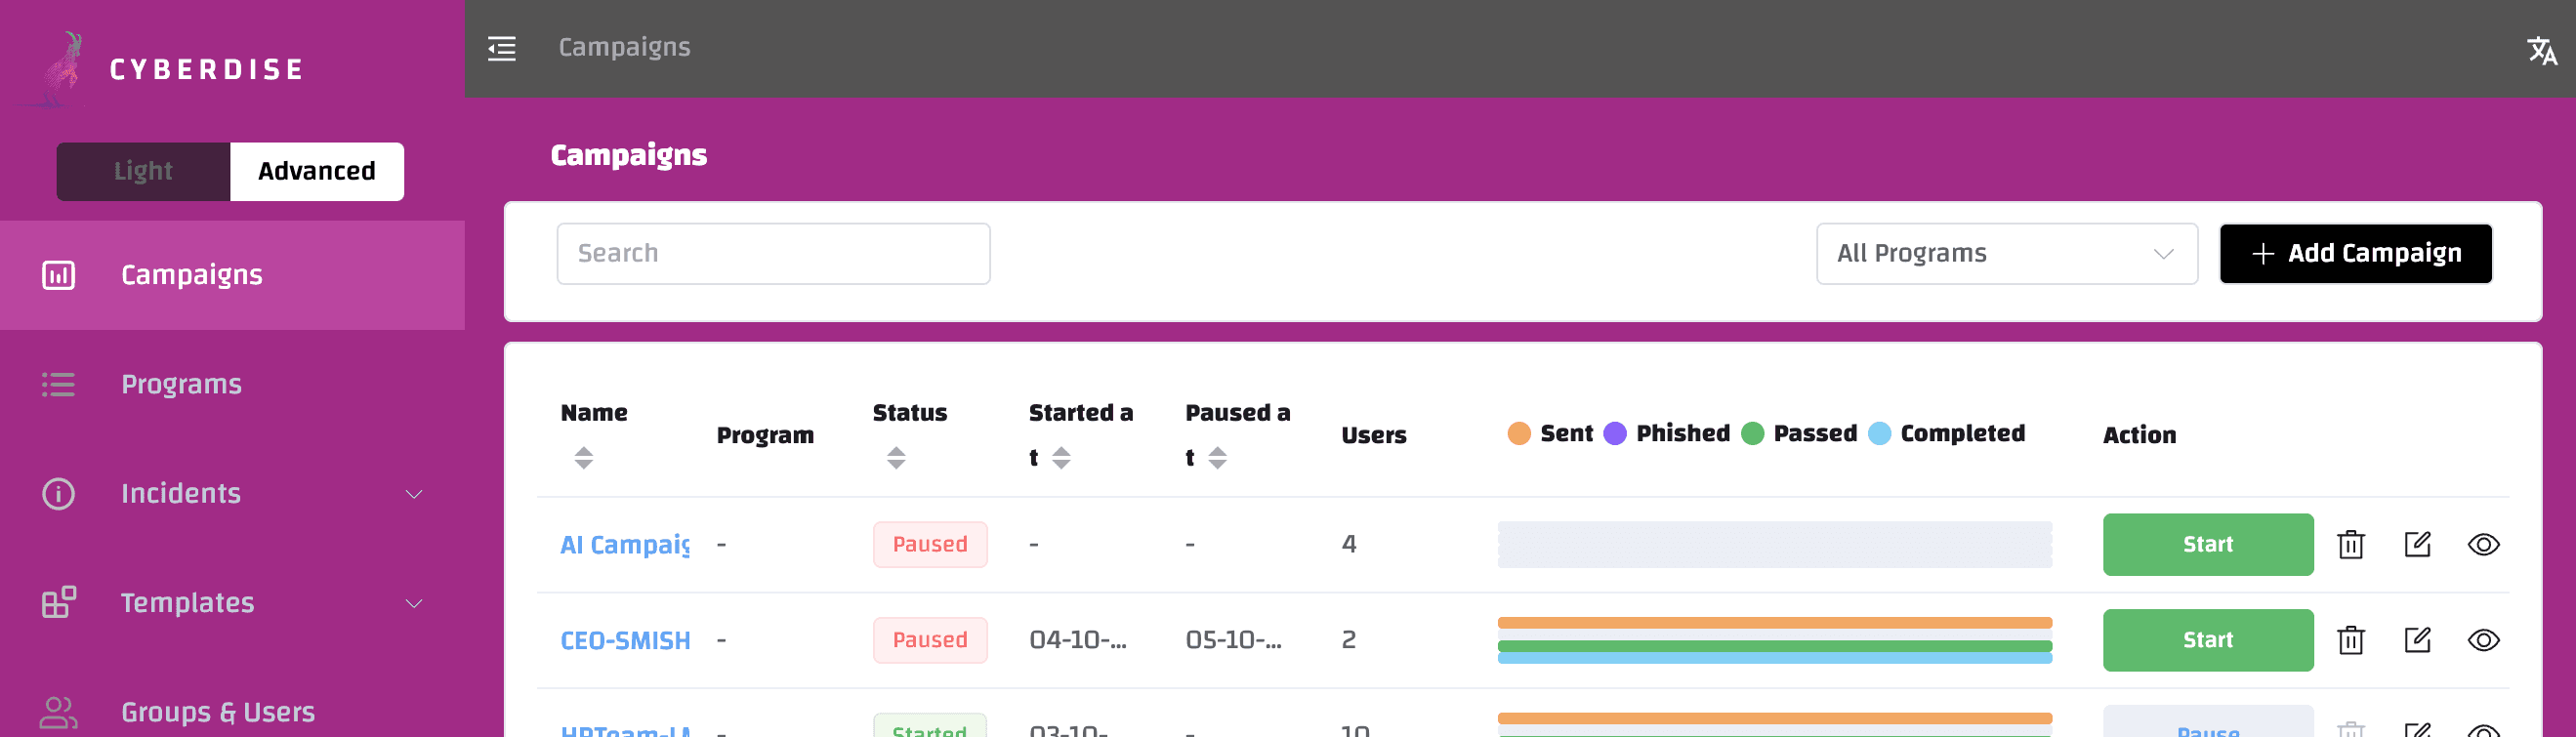Open the AI Campaign link
2576x737 pixels.
[625, 544]
